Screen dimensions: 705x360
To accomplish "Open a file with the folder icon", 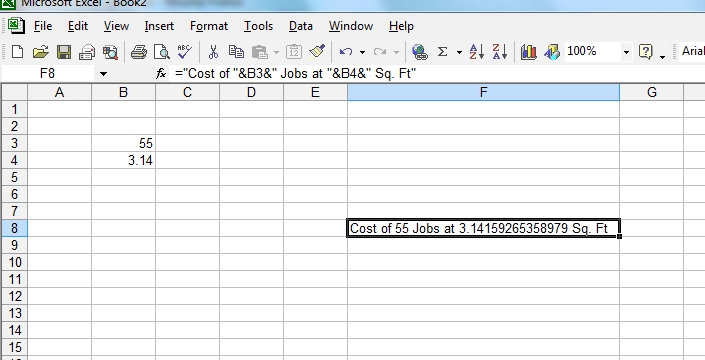I will tap(40, 52).
